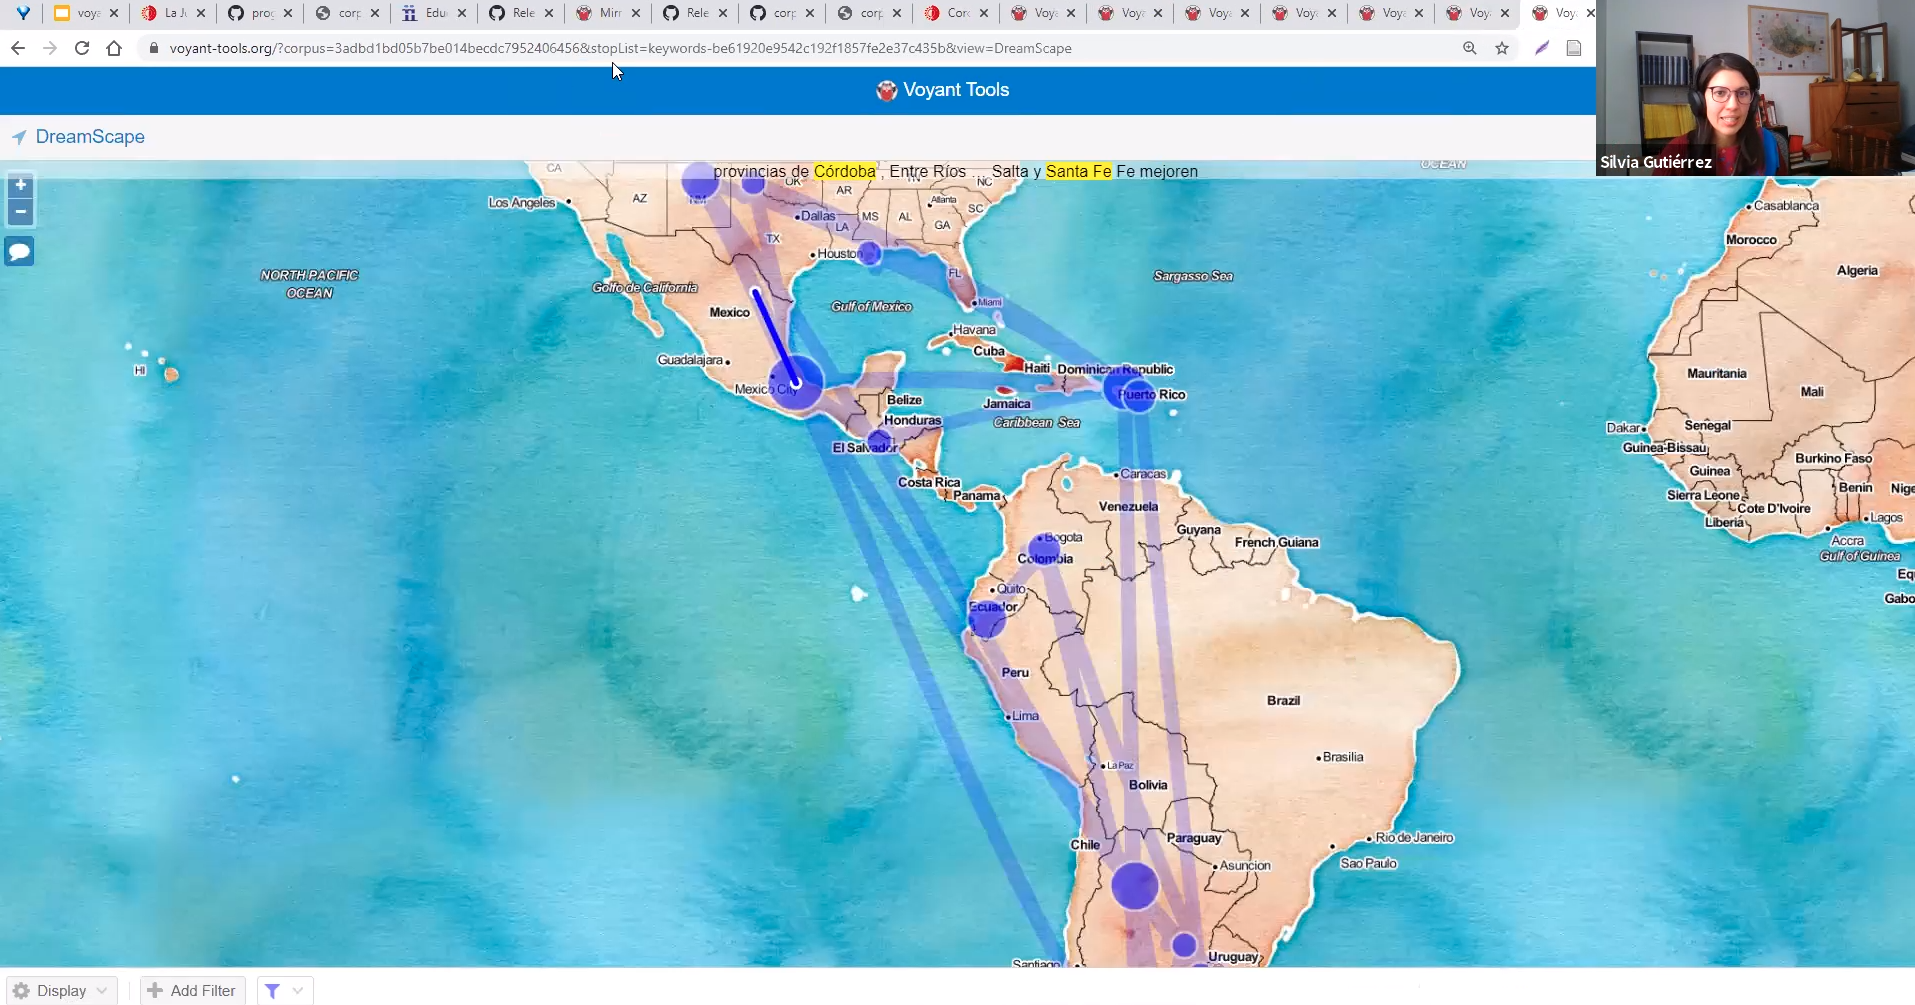Open the page zoom magnifier icon
The height and width of the screenshot is (1005, 1915).
(1469, 48)
